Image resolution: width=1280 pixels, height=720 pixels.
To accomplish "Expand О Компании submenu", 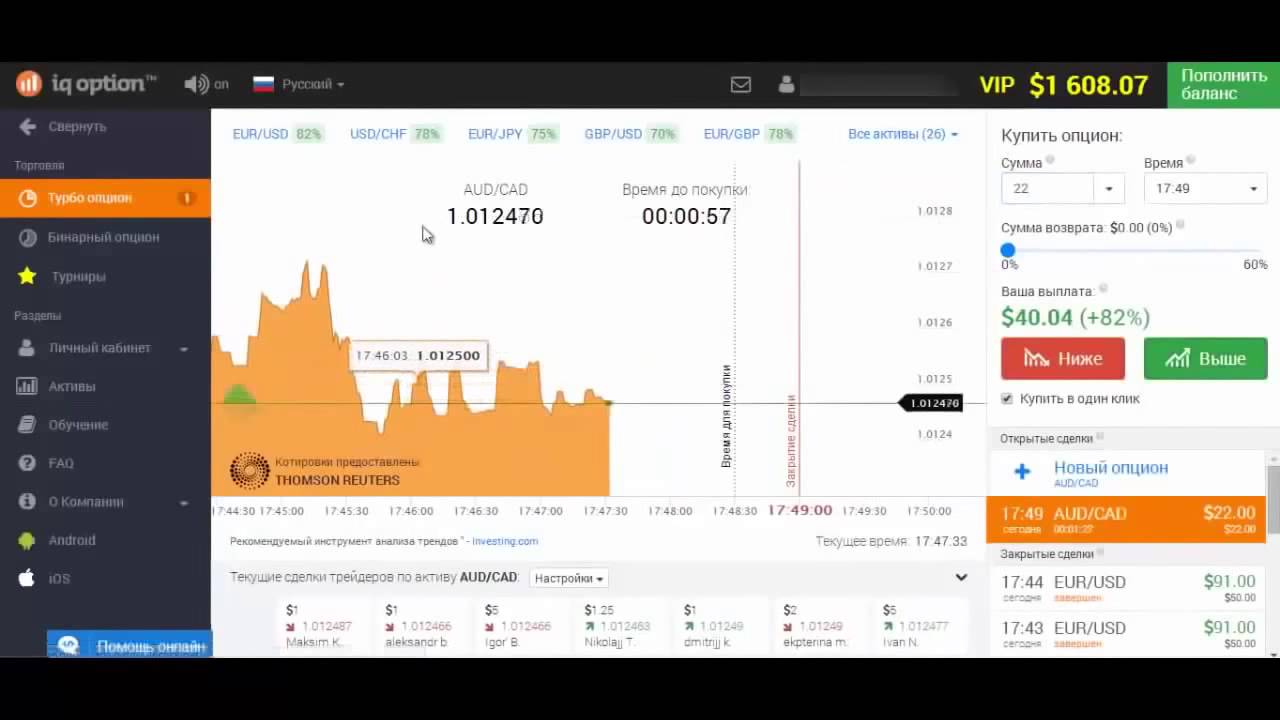I will (105, 502).
